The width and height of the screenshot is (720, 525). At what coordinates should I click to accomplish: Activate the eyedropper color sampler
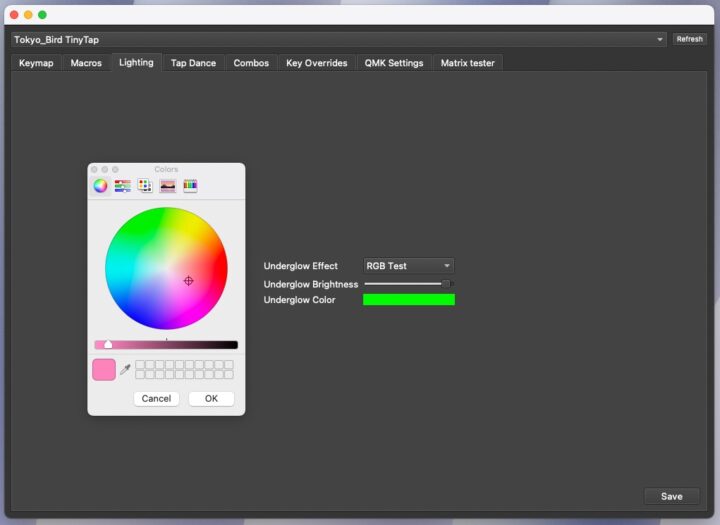125,370
